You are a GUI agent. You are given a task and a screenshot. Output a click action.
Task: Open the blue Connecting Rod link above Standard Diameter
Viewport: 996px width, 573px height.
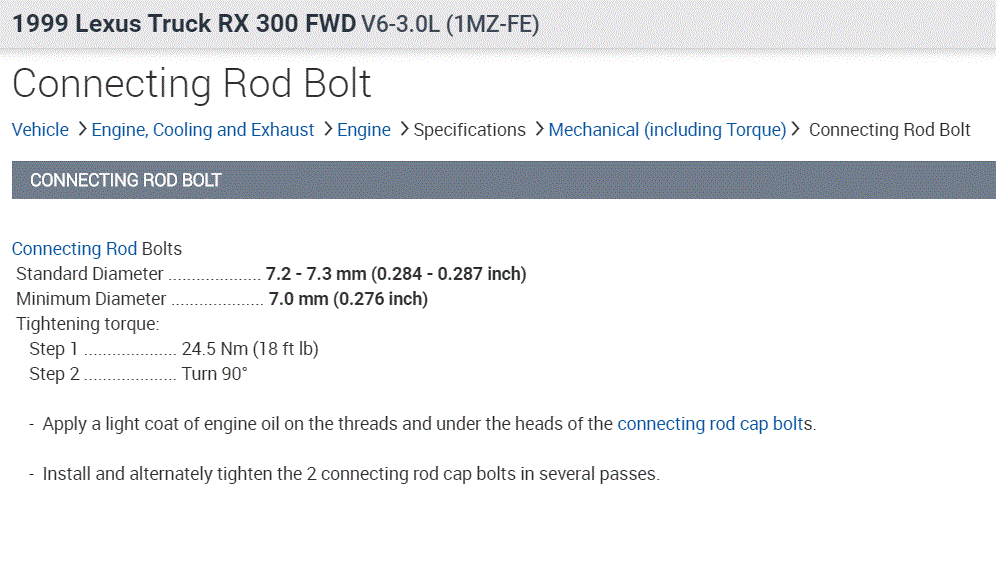pyautogui.click(x=74, y=249)
